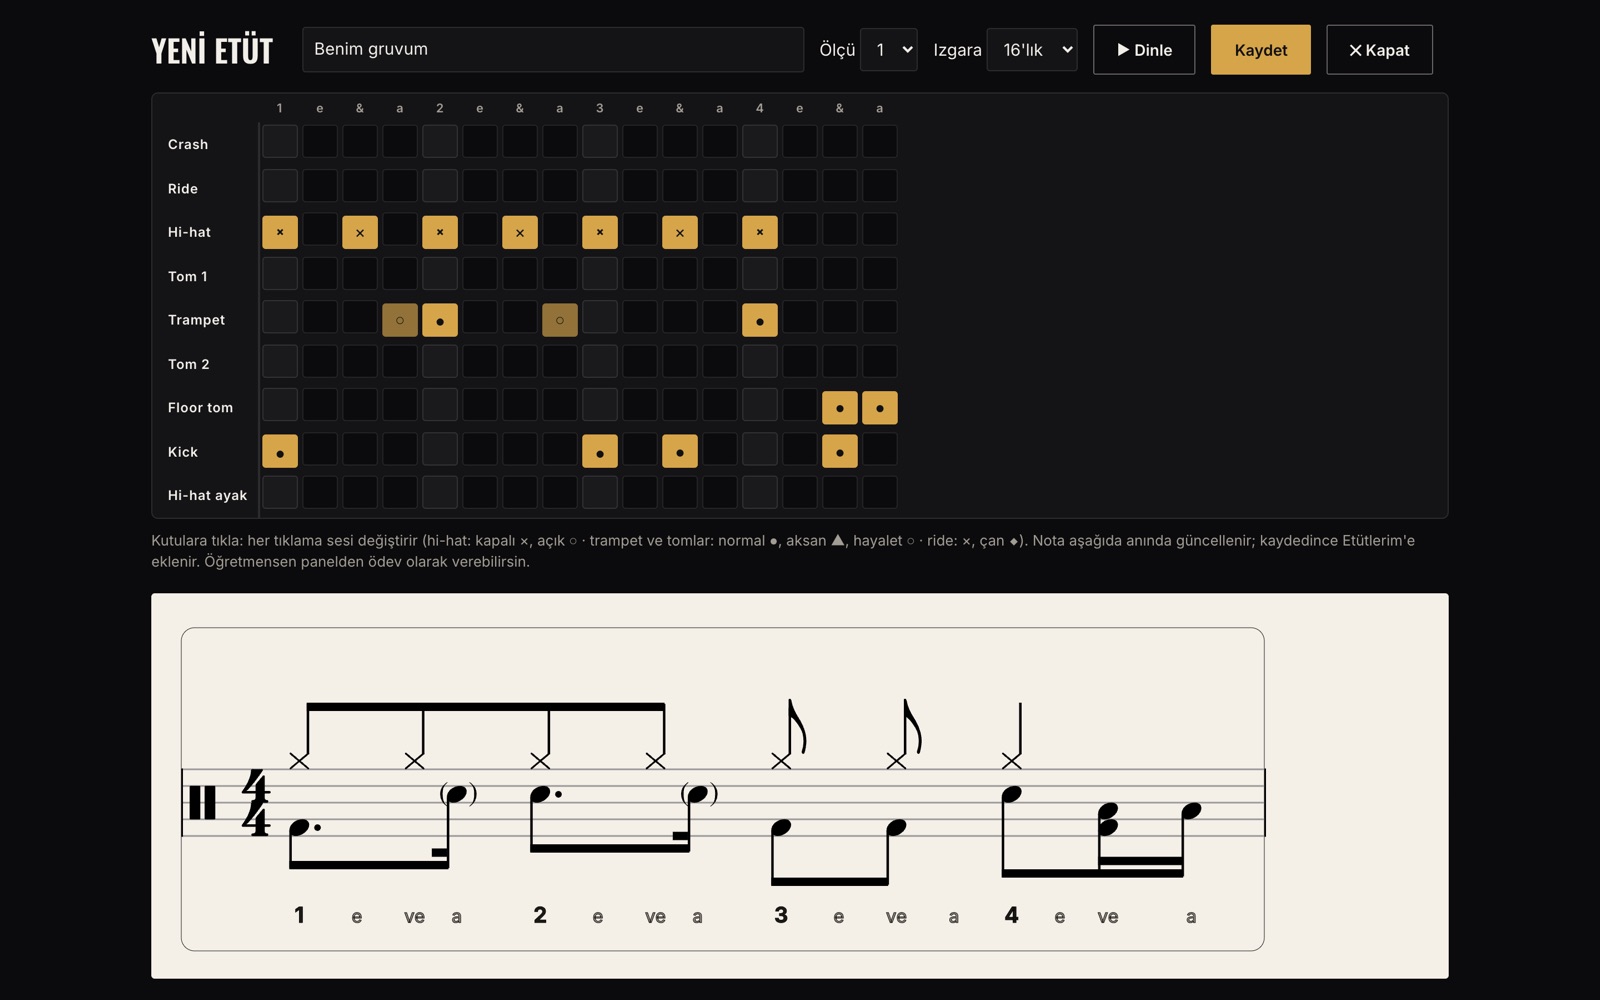This screenshot has height=1000, width=1600.
Task: Toggle the Floor tom hit on last 'a'
Action: point(880,408)
